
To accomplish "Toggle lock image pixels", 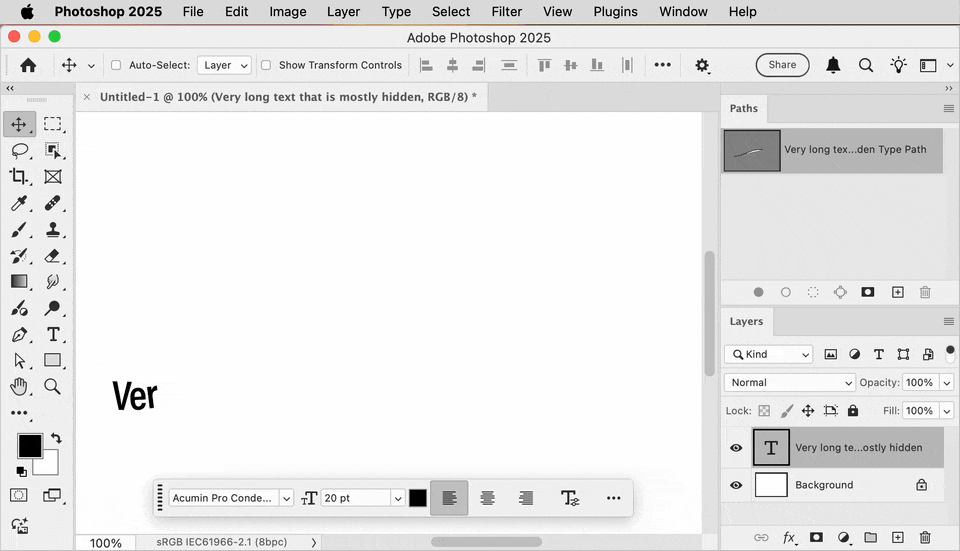I will pos(787,411).
